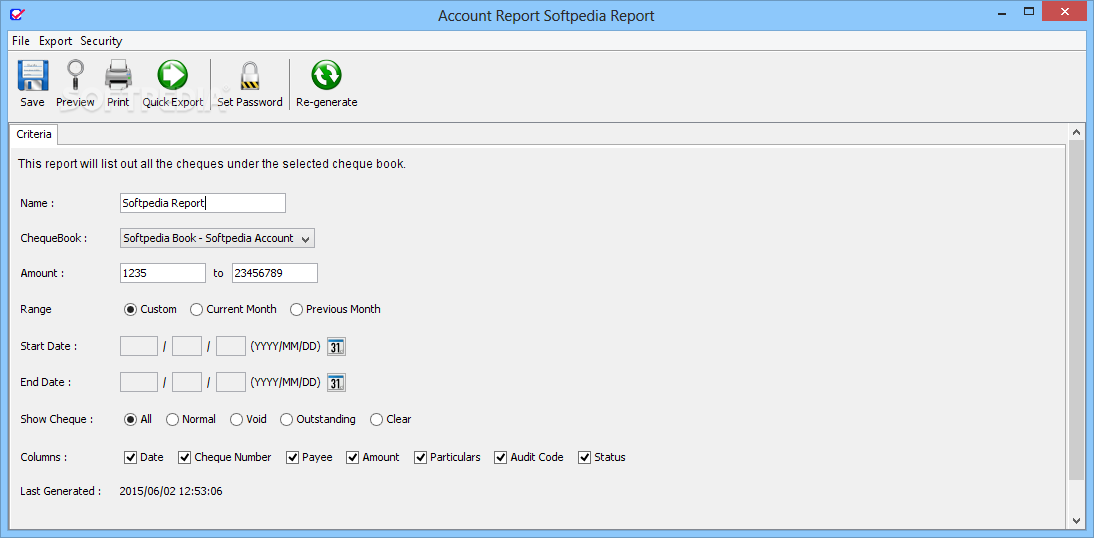Toggle the Audit Code column checkbox
The width and height of the screenshot is (1094, 538).
pyautogui.click(x=500, y=458)
